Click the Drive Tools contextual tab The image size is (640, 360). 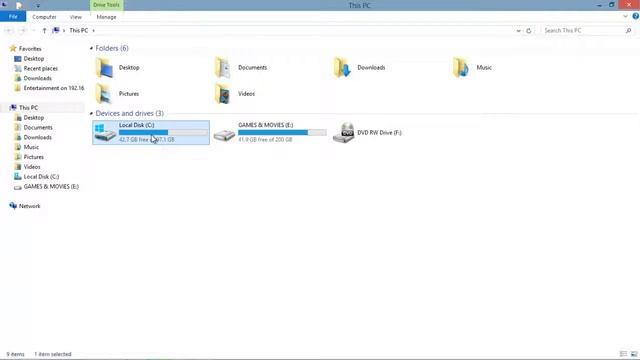point(107,5)
